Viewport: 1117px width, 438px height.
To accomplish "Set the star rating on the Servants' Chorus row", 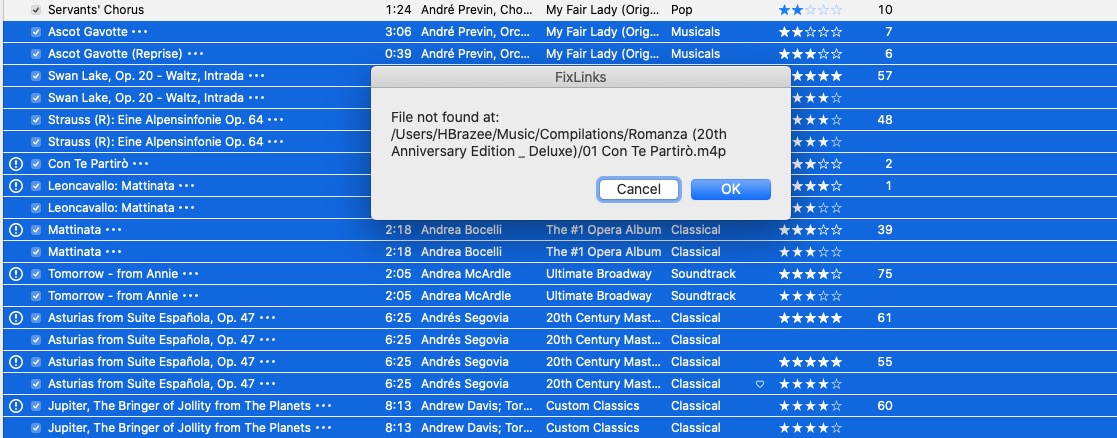I will (x=810, y=10).
